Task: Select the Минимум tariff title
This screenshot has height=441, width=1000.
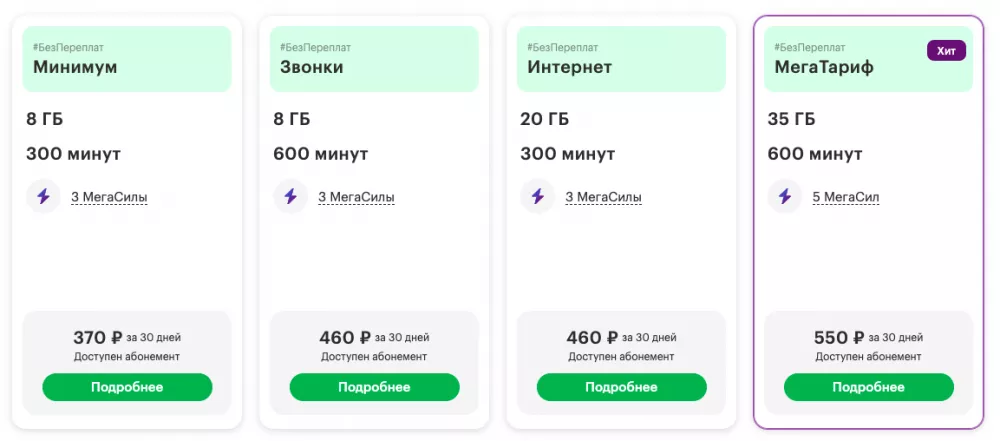Action: click(x=75, y=68)
